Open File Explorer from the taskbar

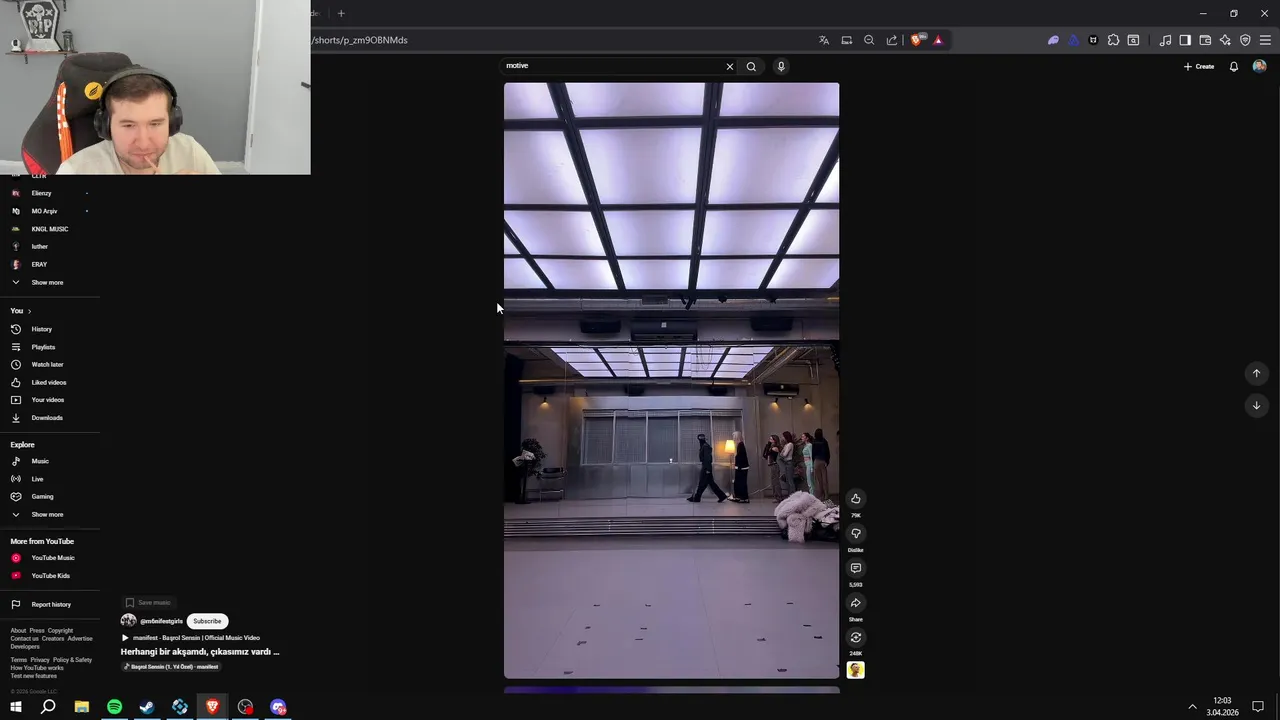pyautogui.click(x=81, y=707)
